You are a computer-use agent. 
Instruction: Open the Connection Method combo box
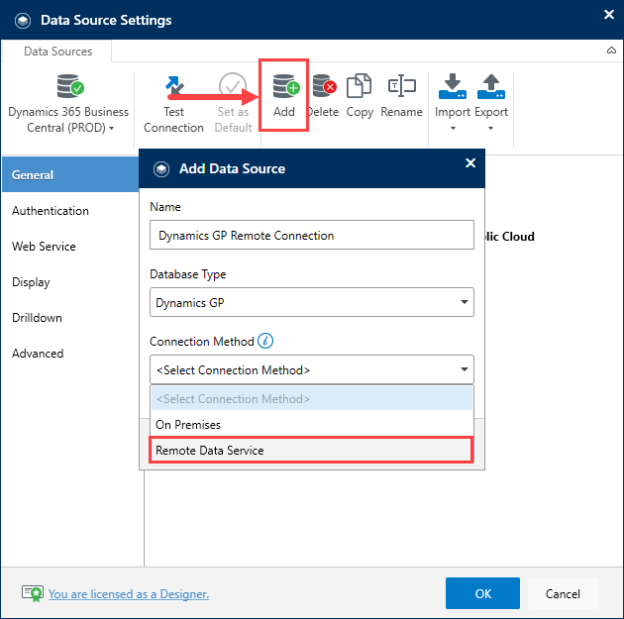[312, 370]
